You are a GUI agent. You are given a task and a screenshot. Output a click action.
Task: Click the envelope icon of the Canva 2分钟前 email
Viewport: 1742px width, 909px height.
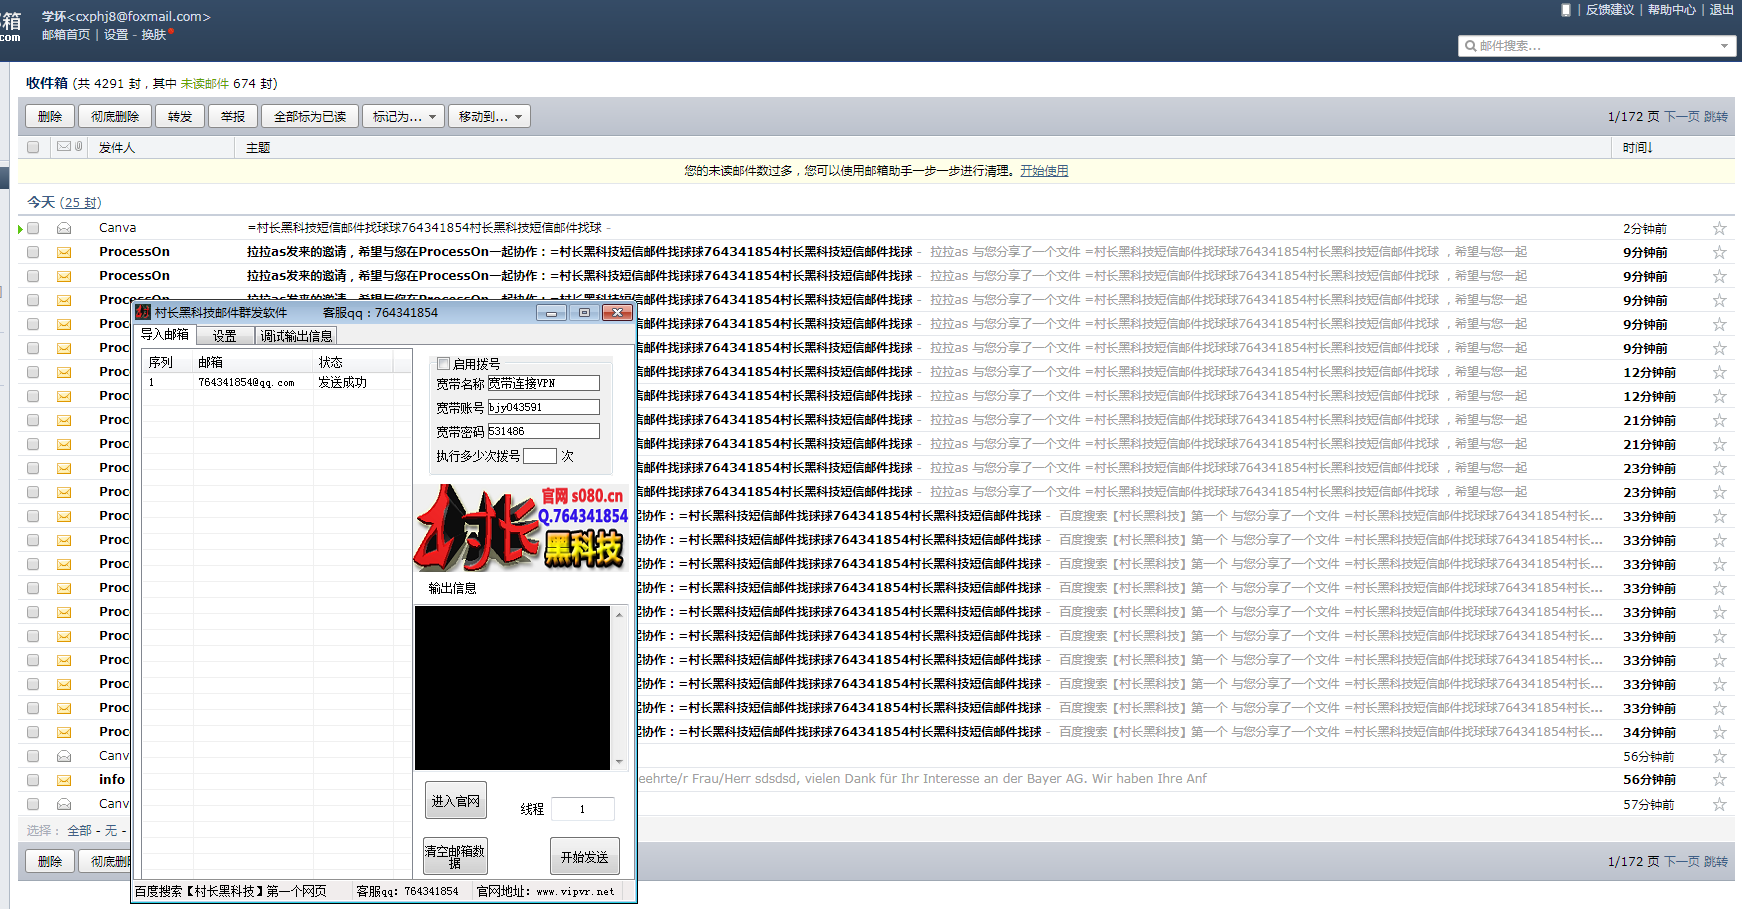(64, 228)
